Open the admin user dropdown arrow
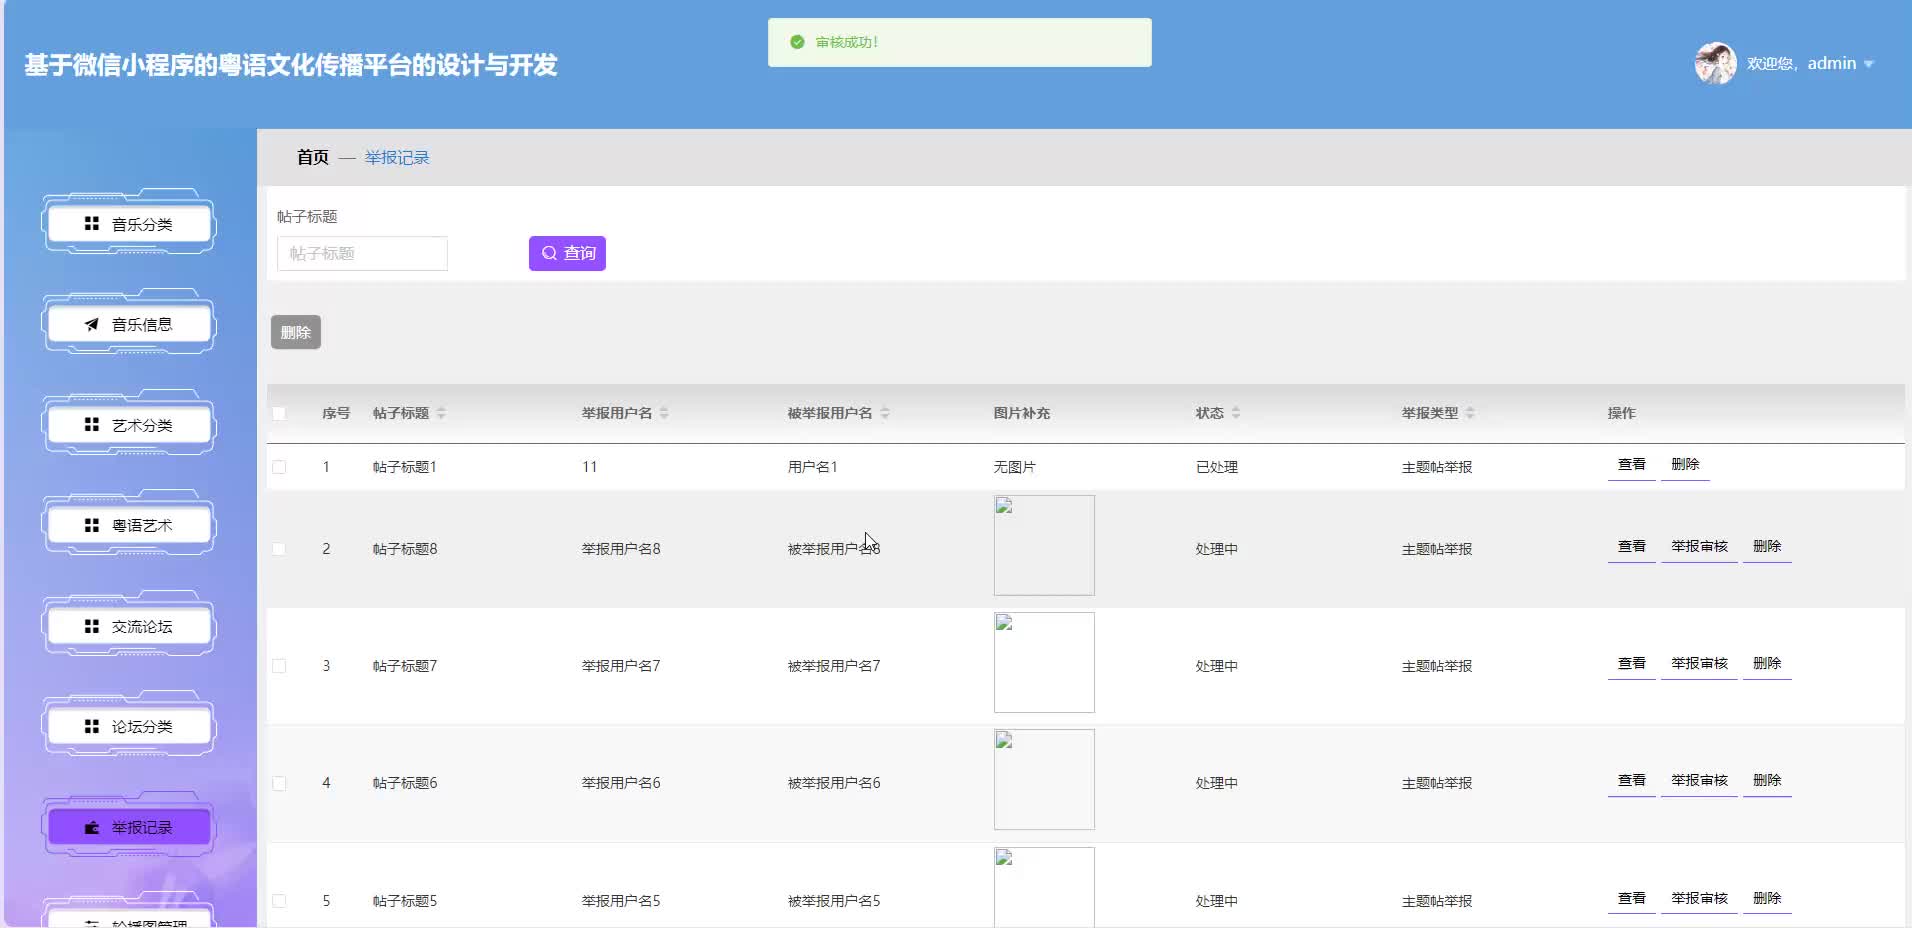The height and width of the screenshot is (928, 1912). [1869, 64]
